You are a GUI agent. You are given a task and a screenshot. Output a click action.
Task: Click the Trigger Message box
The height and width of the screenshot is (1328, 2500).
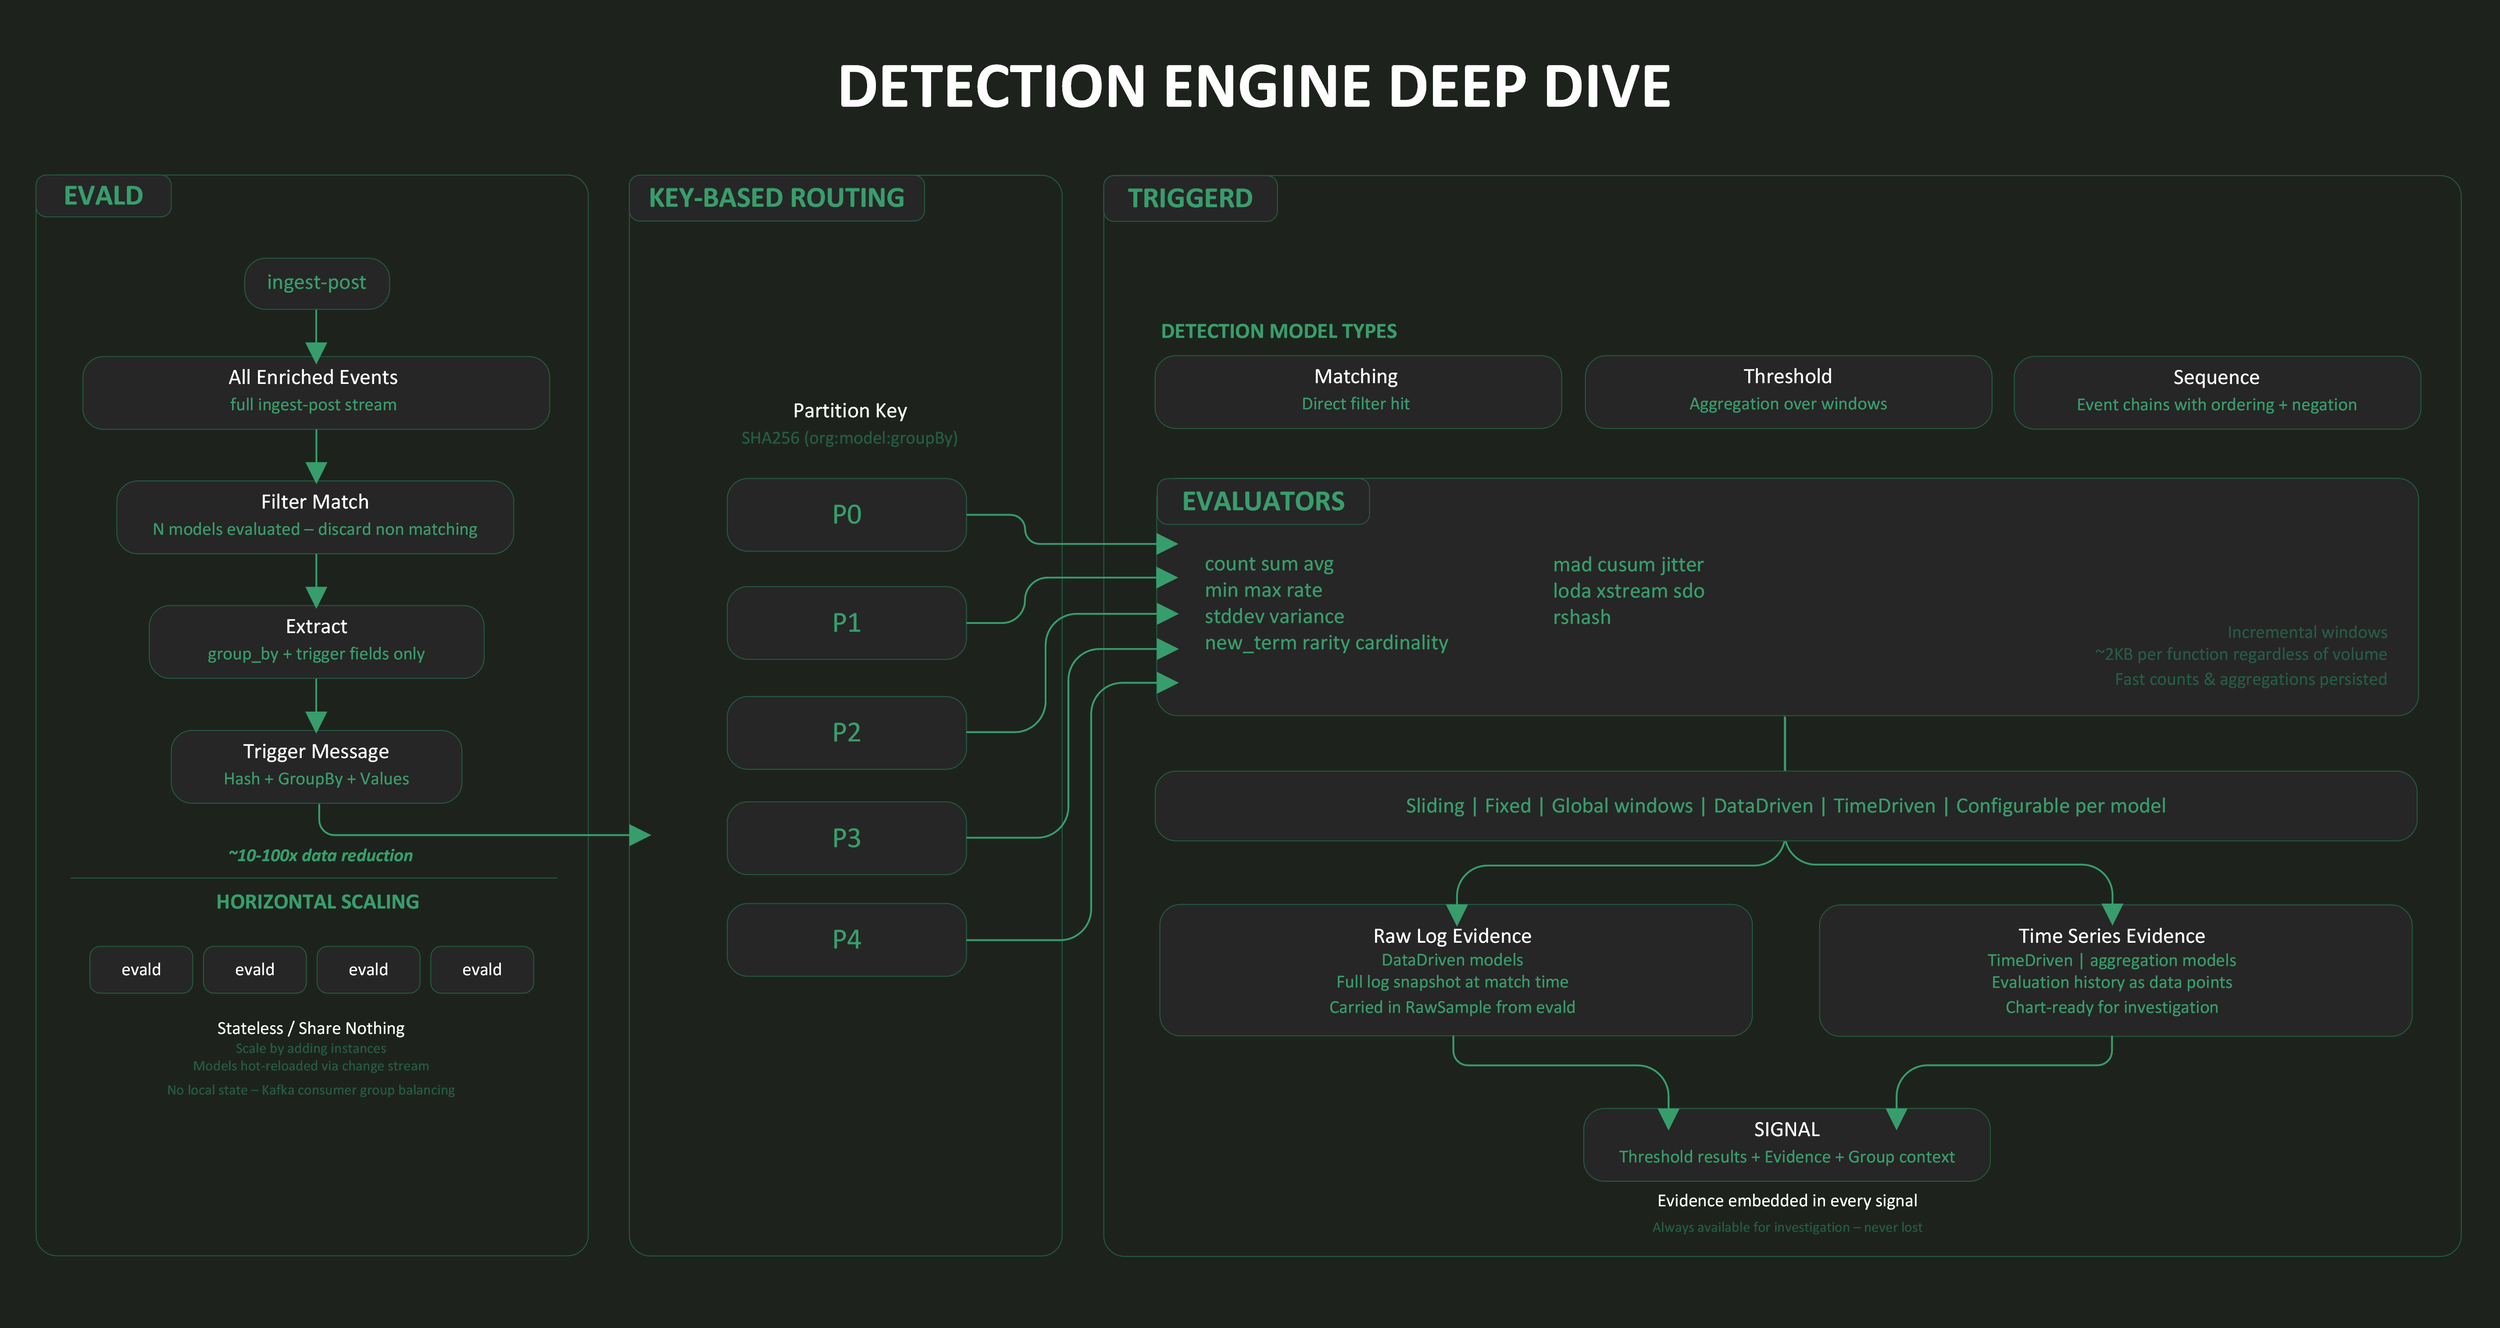tap(316, 766)
